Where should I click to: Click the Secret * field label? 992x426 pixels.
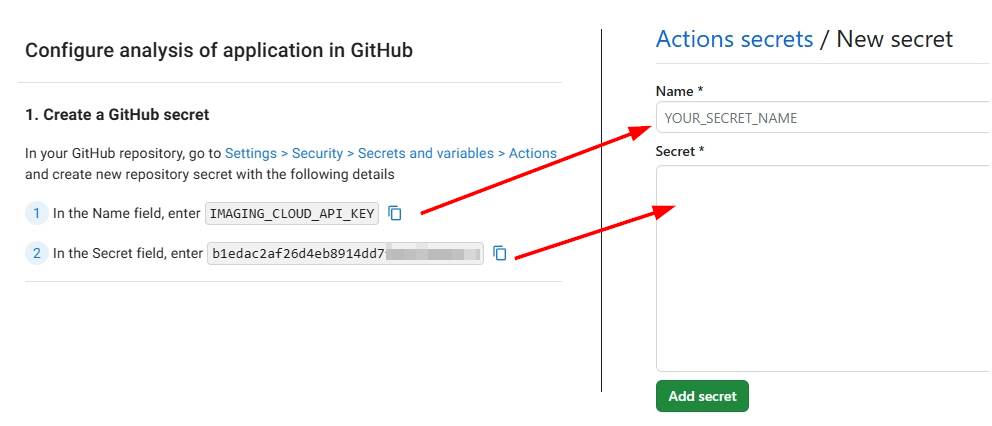[x=681, y=151]
